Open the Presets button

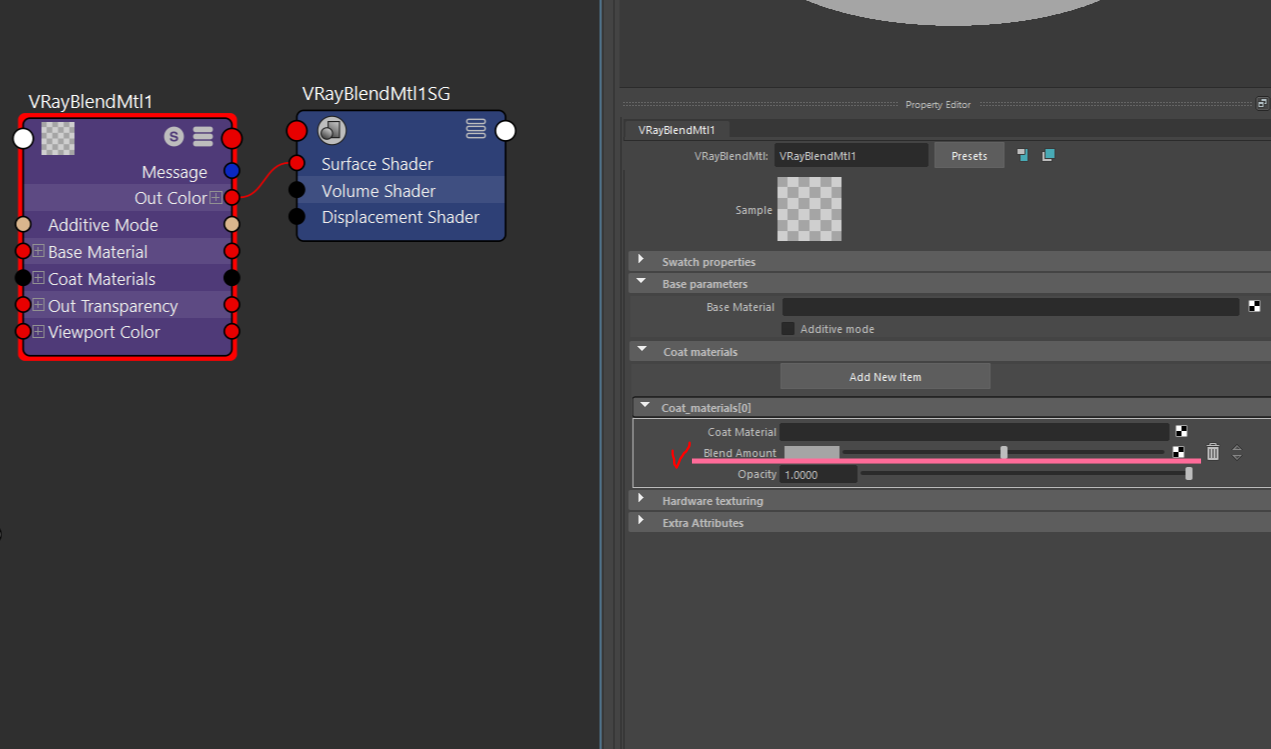tap(969, 155)
